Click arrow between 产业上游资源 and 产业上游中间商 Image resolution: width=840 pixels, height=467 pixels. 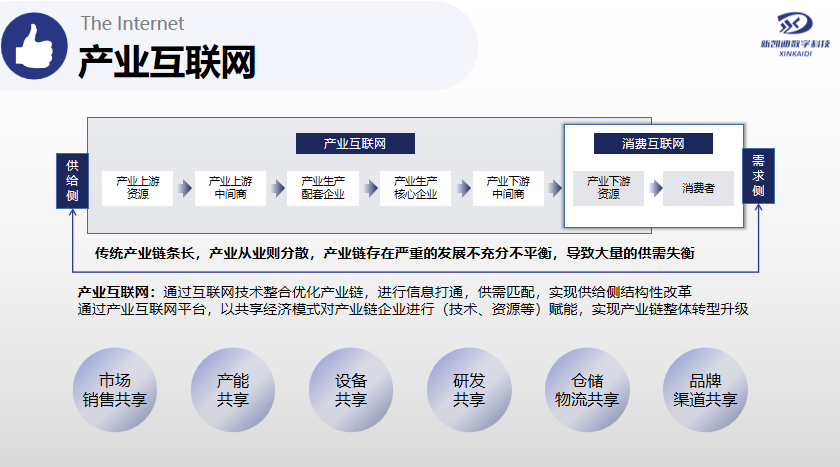click(x=185, y=188)
